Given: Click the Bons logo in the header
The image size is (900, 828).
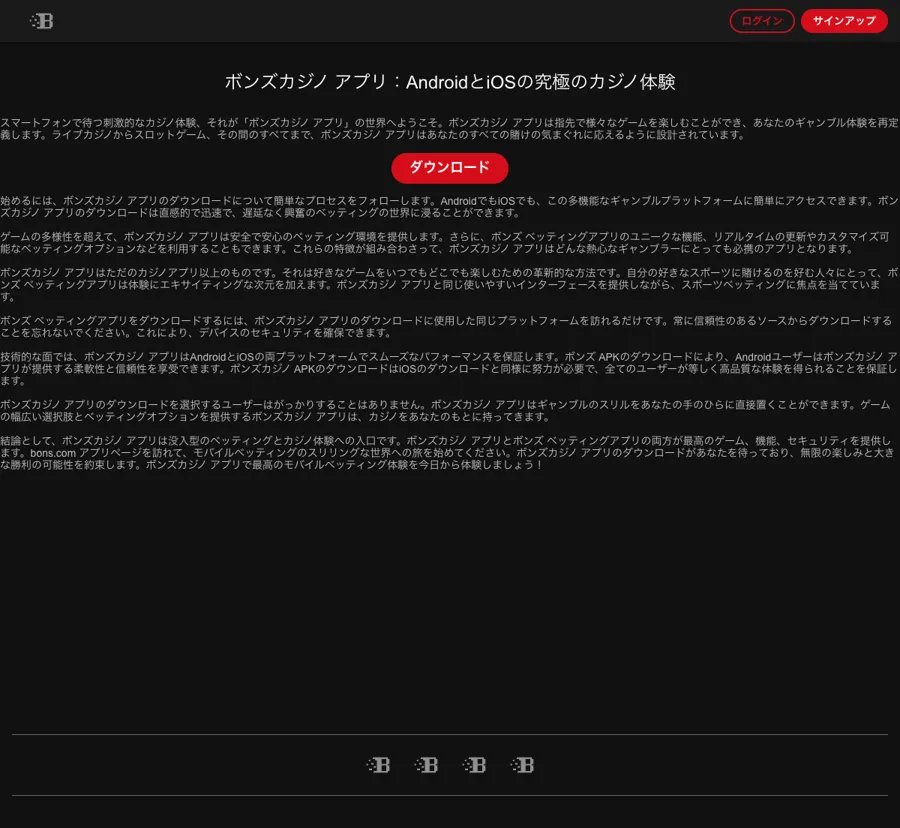Looking at the screenshot, I should tap(41, 21).
